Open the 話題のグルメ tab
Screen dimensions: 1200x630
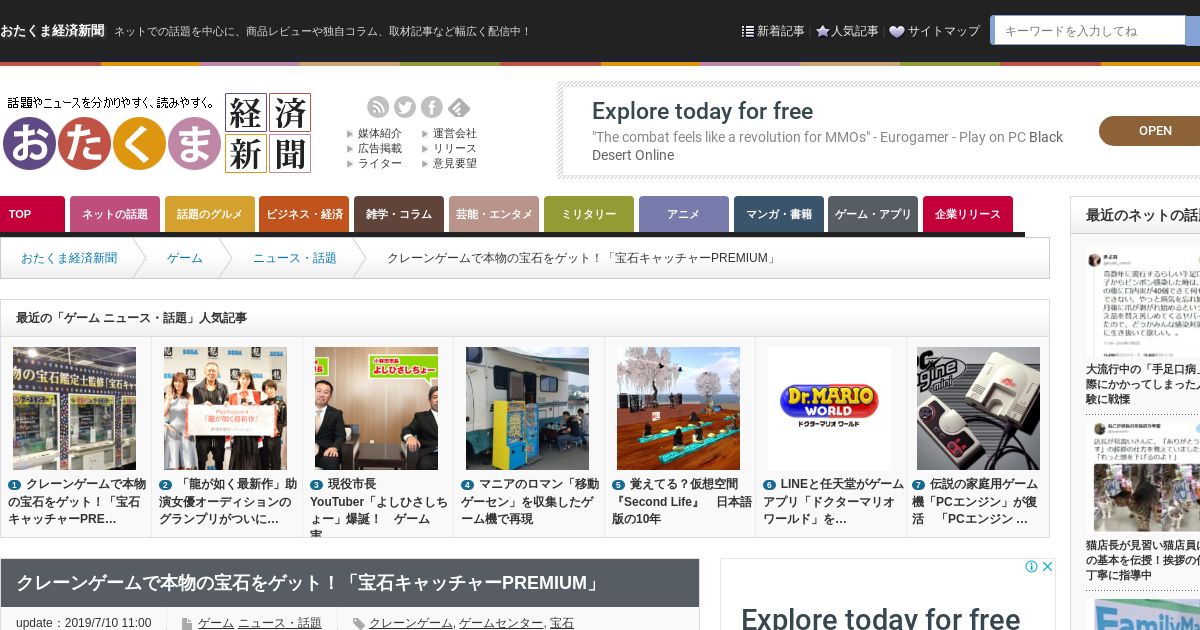point(210,214)
